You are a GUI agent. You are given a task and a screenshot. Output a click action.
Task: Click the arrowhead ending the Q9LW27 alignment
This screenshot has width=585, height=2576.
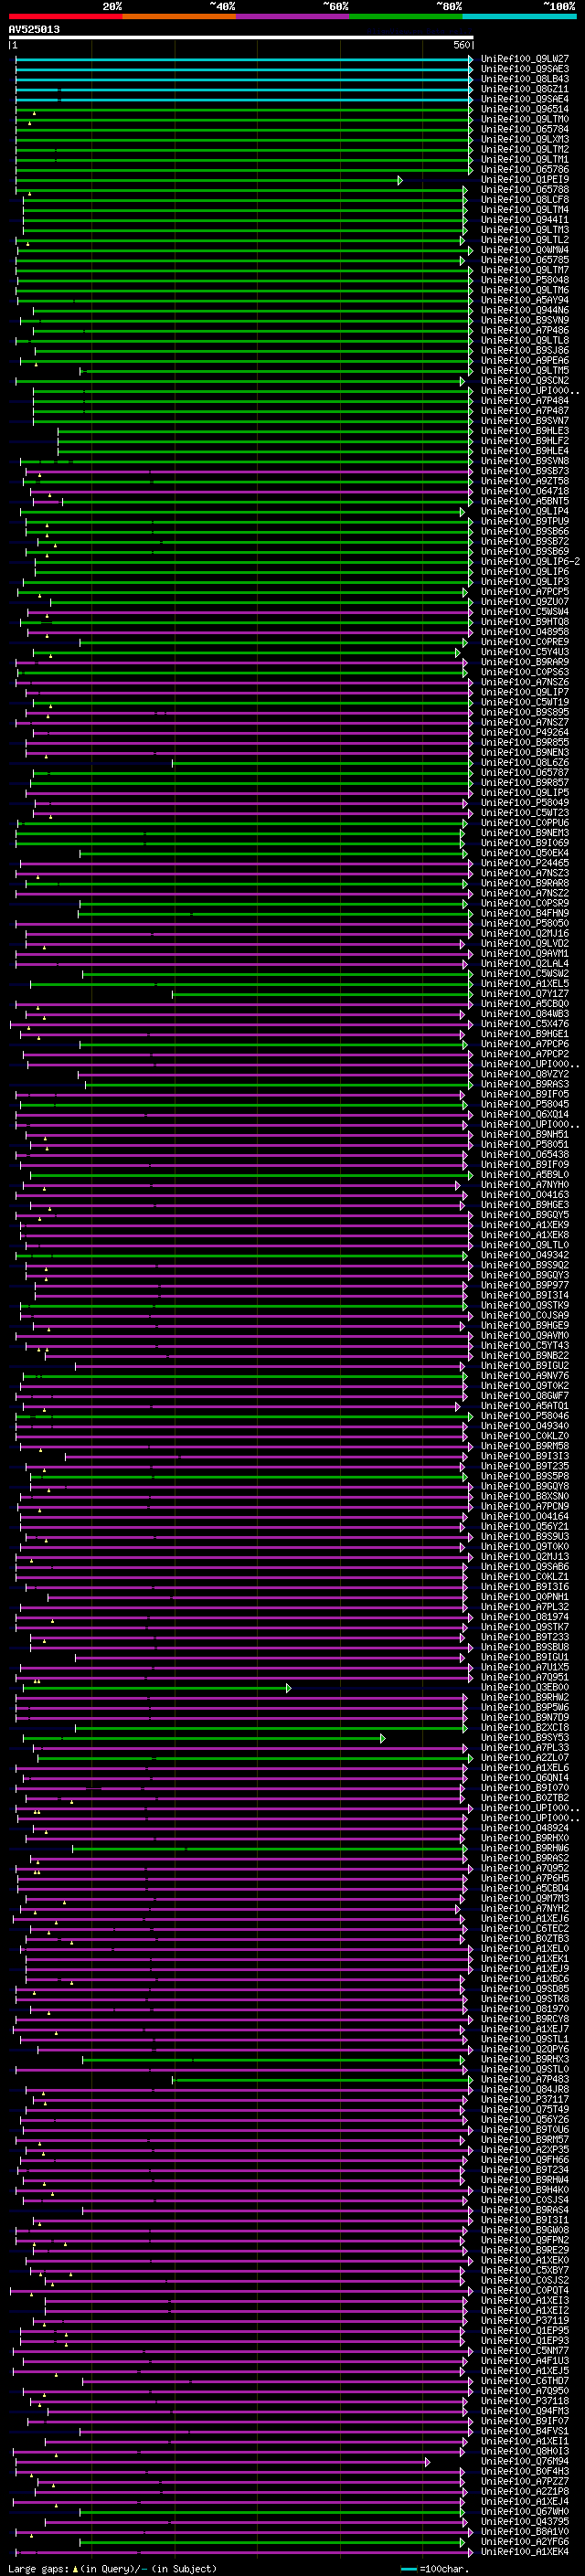470,60
